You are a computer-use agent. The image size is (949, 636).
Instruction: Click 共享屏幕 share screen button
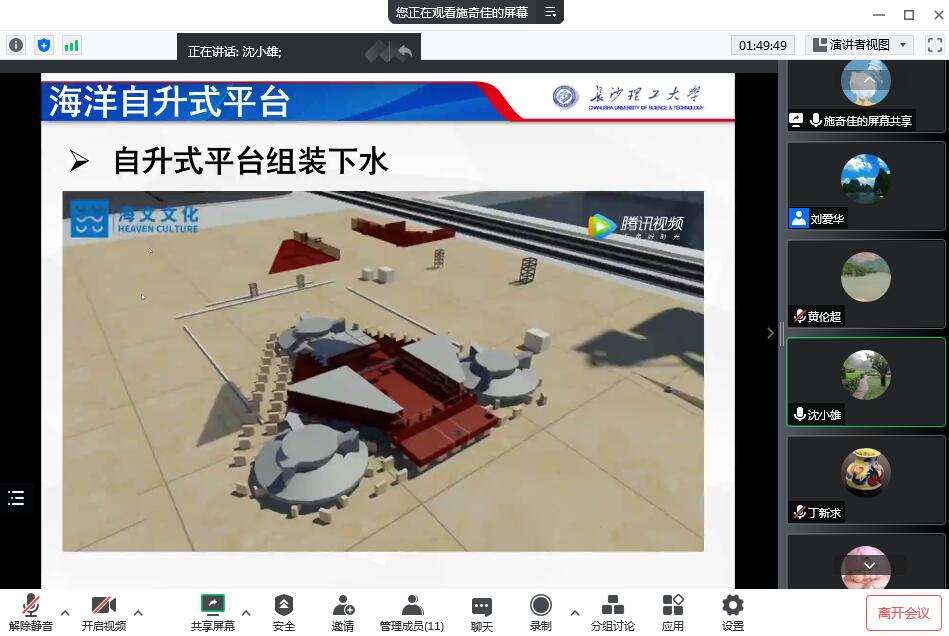[213, 612]
